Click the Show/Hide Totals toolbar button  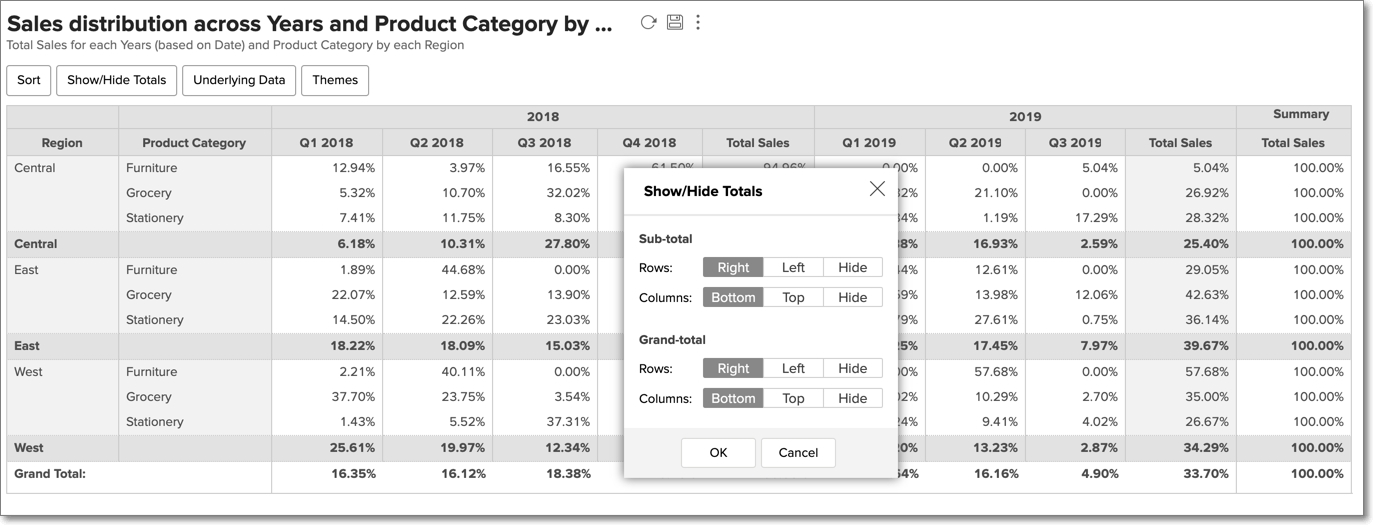point(117,80)
